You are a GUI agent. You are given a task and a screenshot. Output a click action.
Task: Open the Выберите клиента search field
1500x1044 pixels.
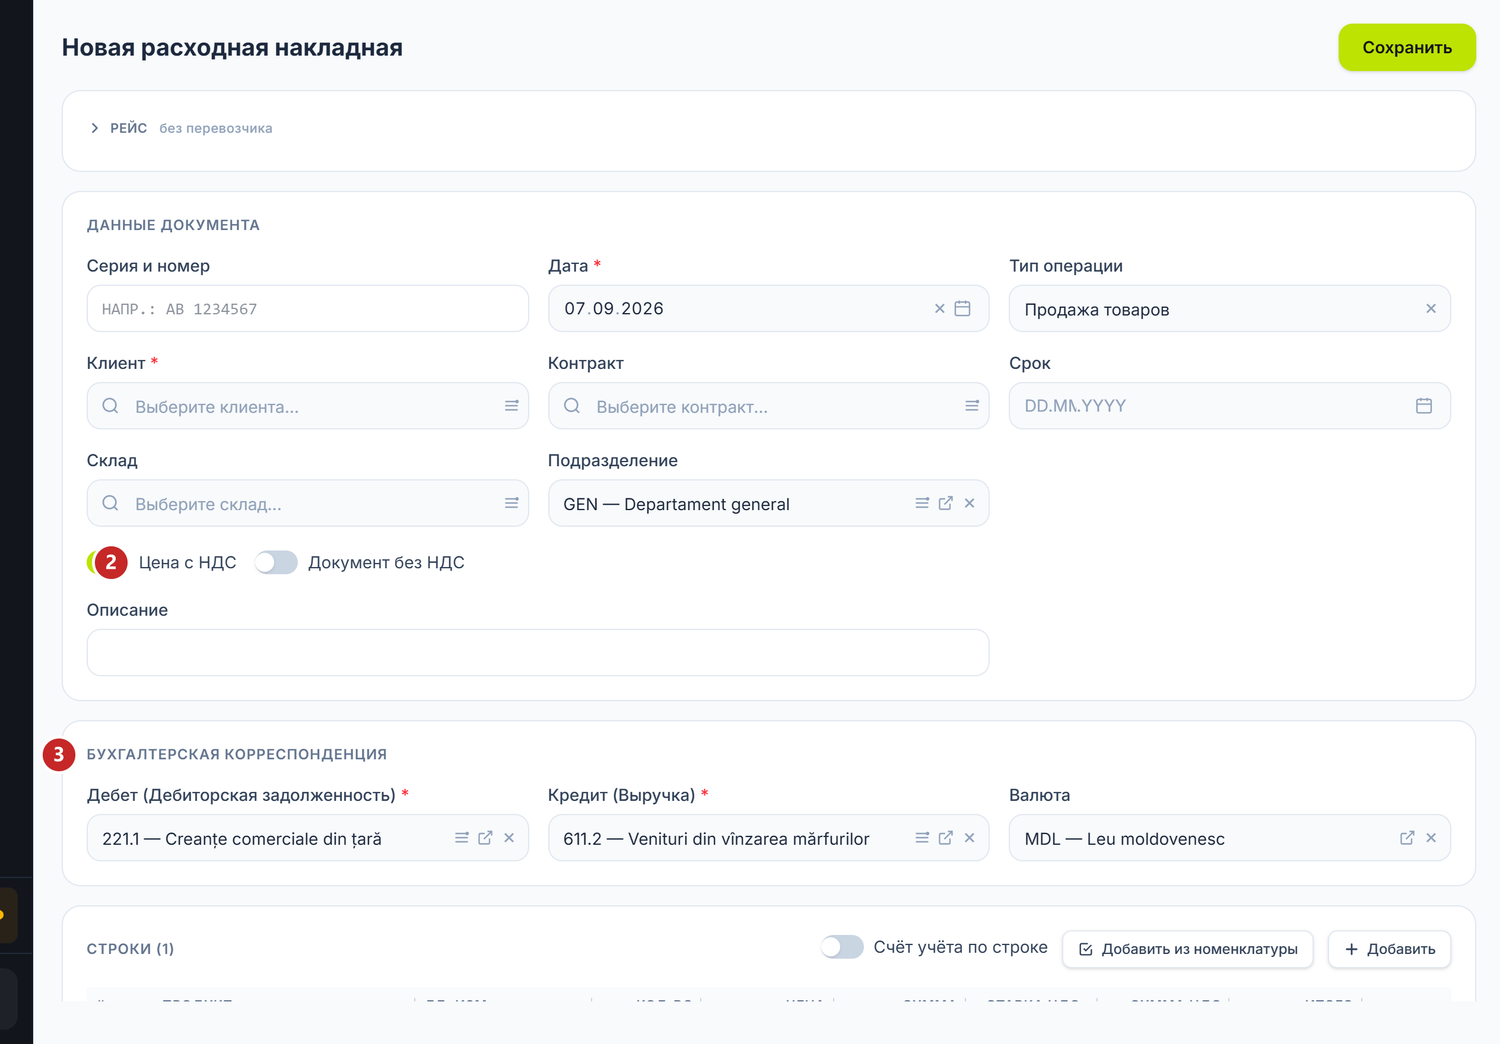pyautogui.click(x=308, y=406)
